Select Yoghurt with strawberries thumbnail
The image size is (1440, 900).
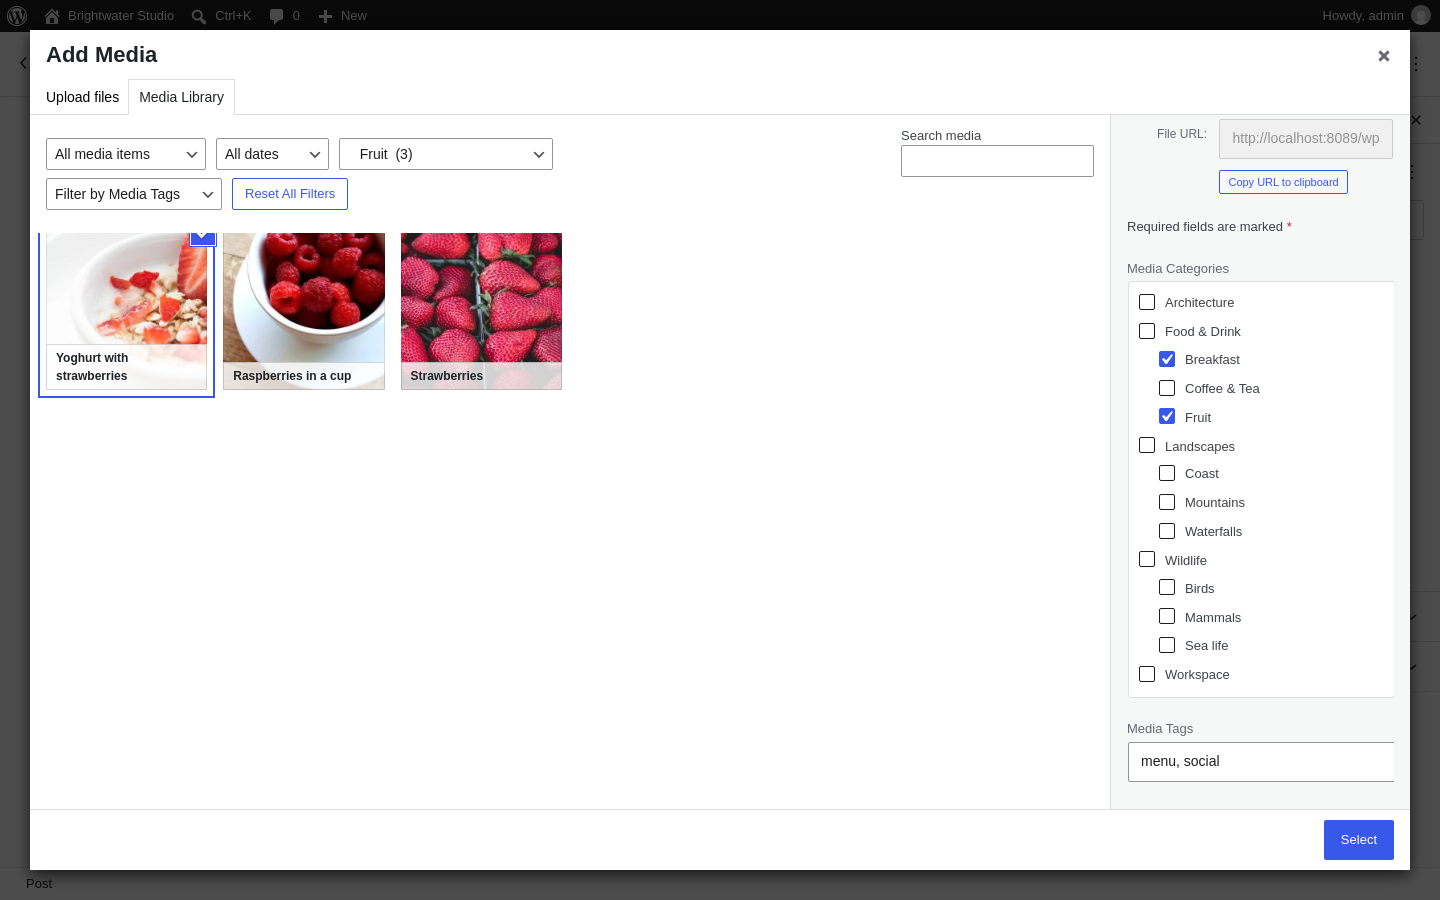coord(126,311)
